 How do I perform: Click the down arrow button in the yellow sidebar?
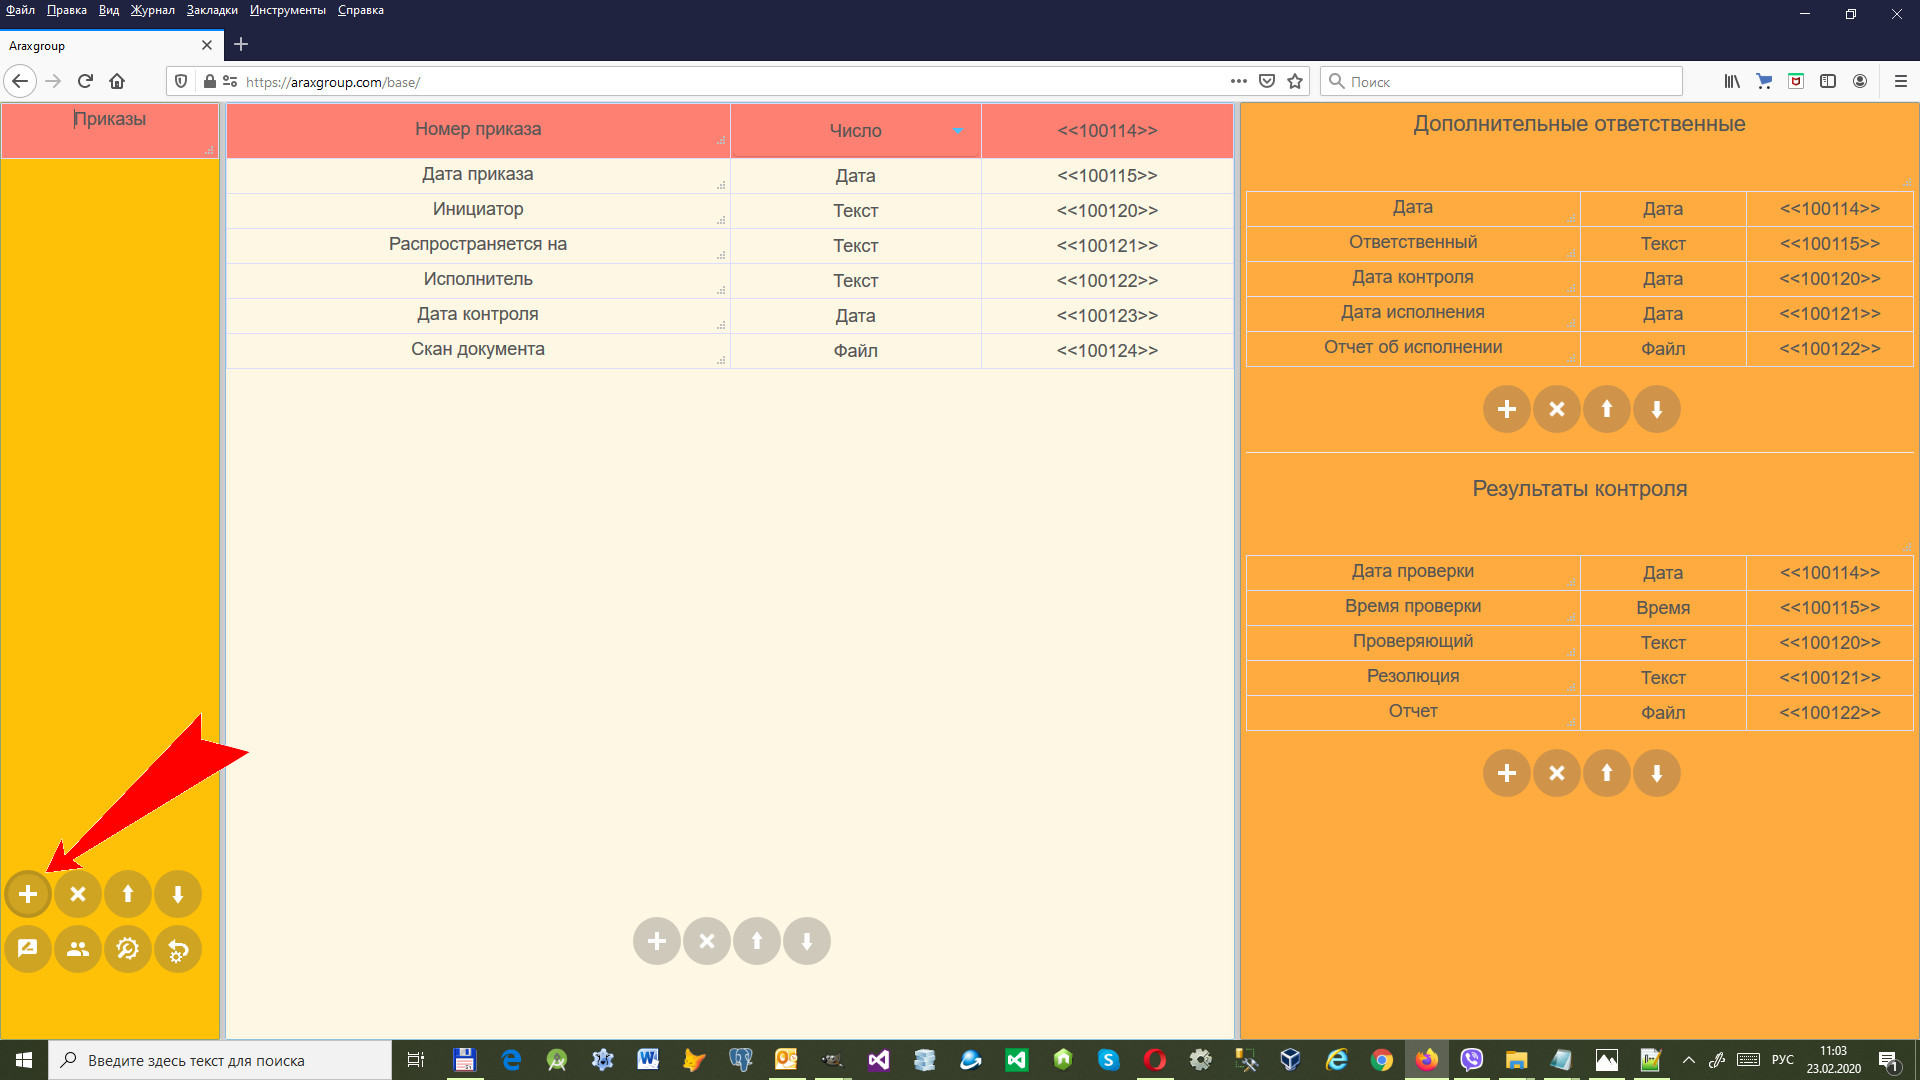(178, 894)
